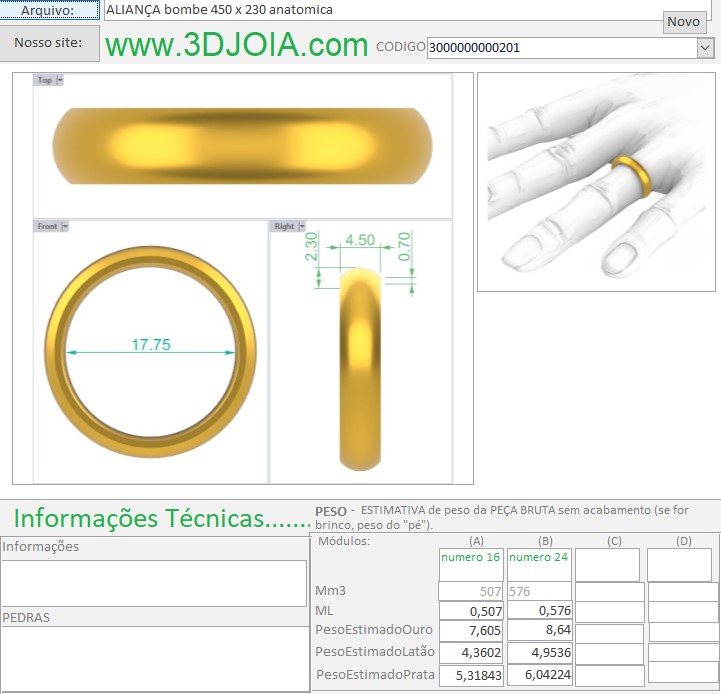Select module A 'numero 16' field
Viewport: 721px width, 694px height.
[x=470, y=565]
